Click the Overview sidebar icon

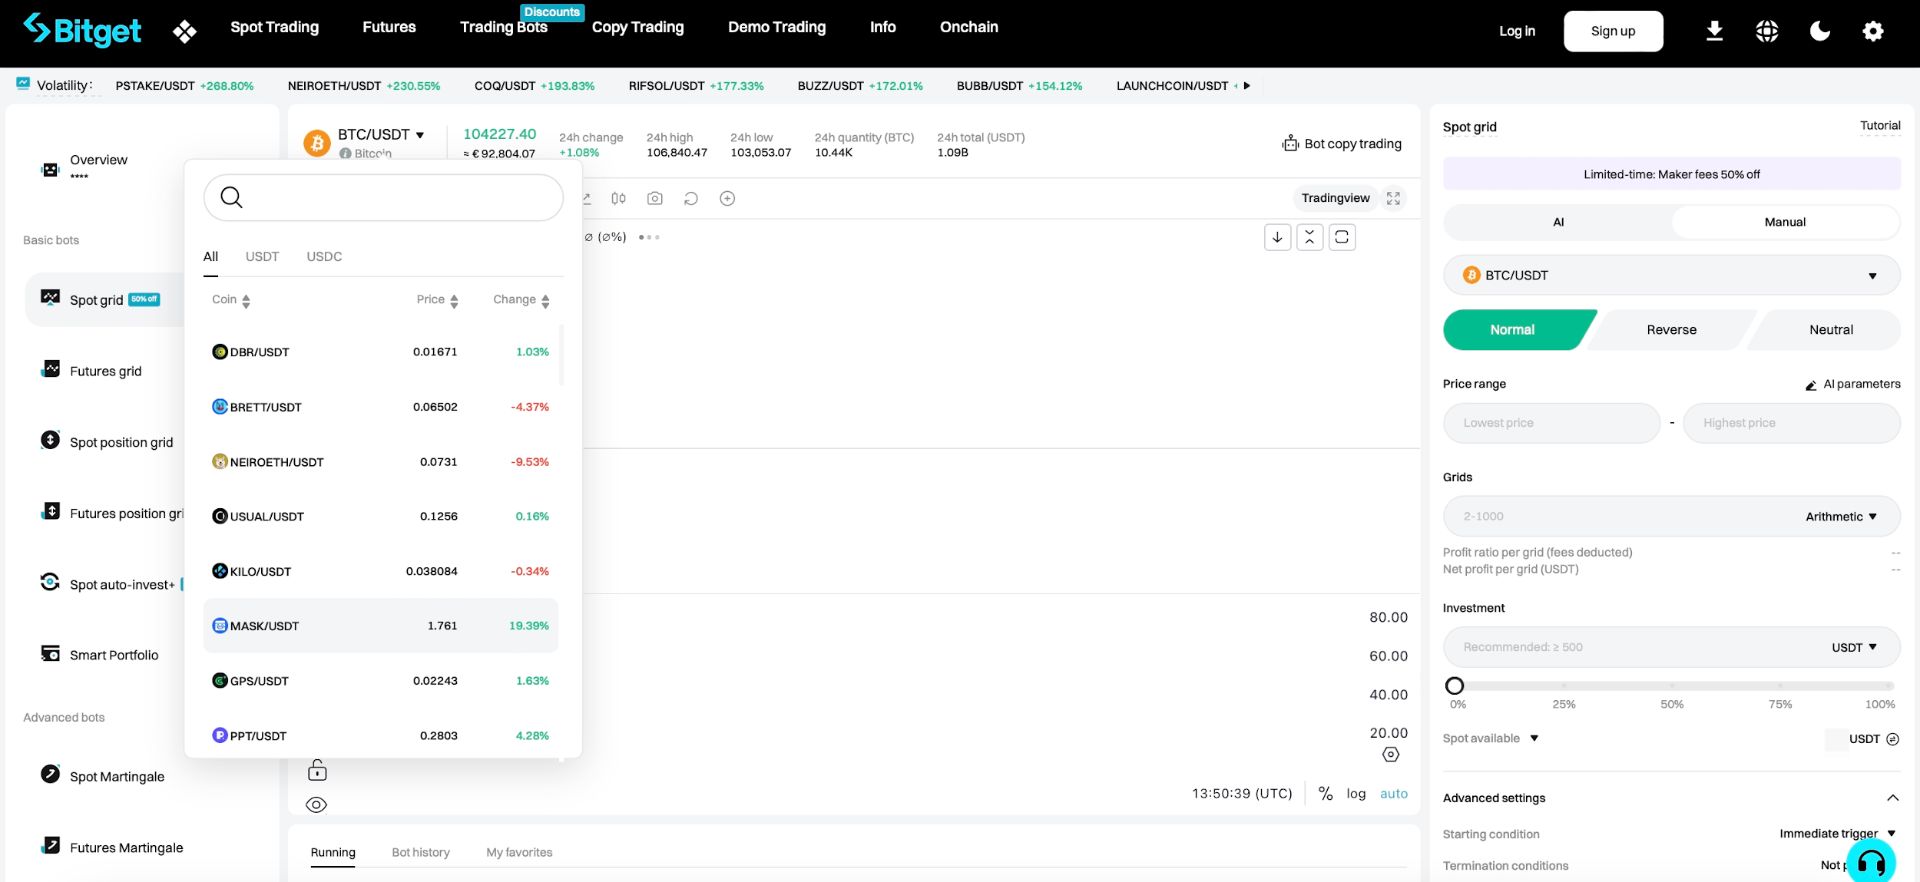pyautogui.click(x=50, y=169)
